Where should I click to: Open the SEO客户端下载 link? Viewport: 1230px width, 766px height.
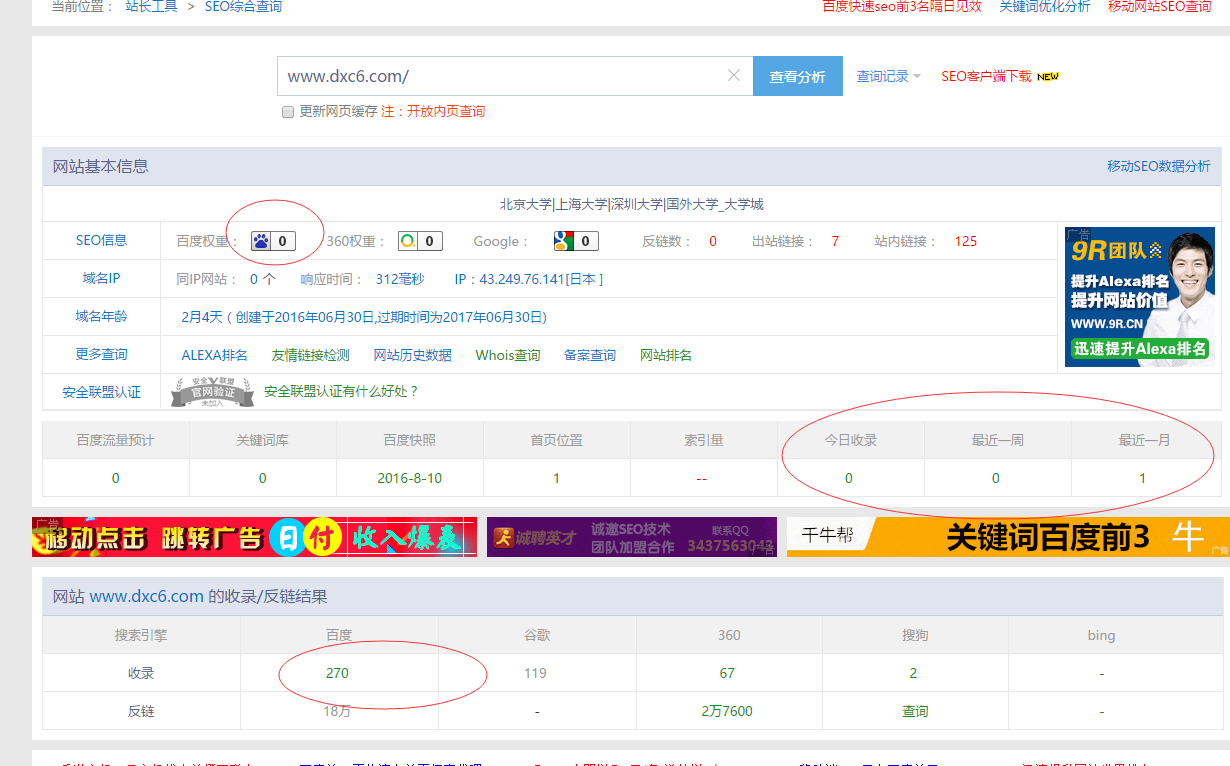(x=986, y=76)
